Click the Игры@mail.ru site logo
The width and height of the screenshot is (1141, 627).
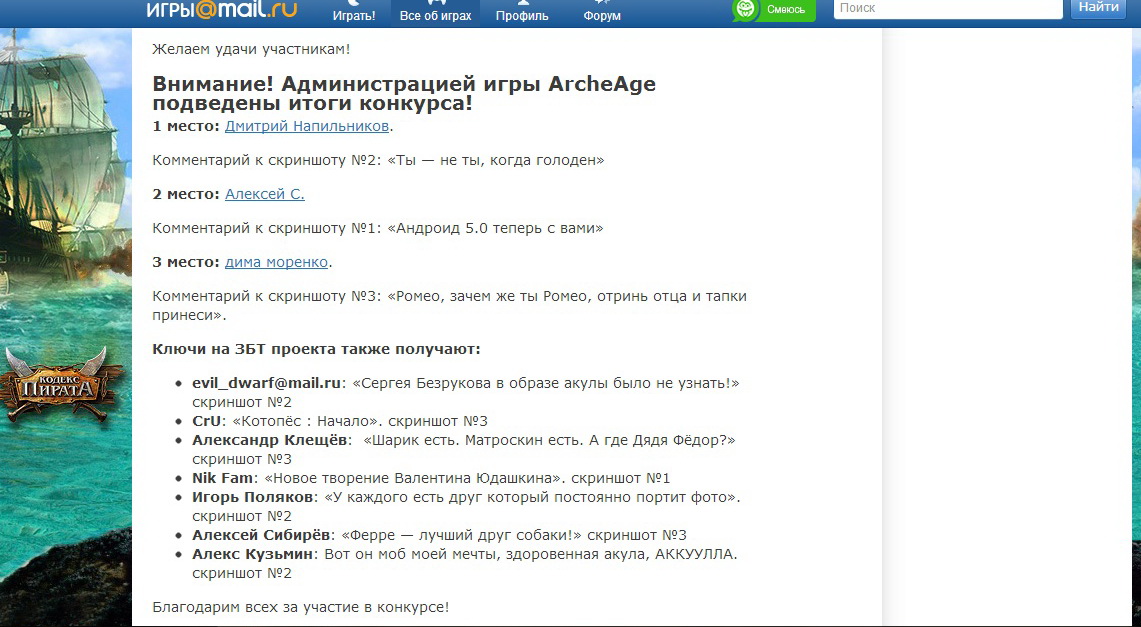222,10
